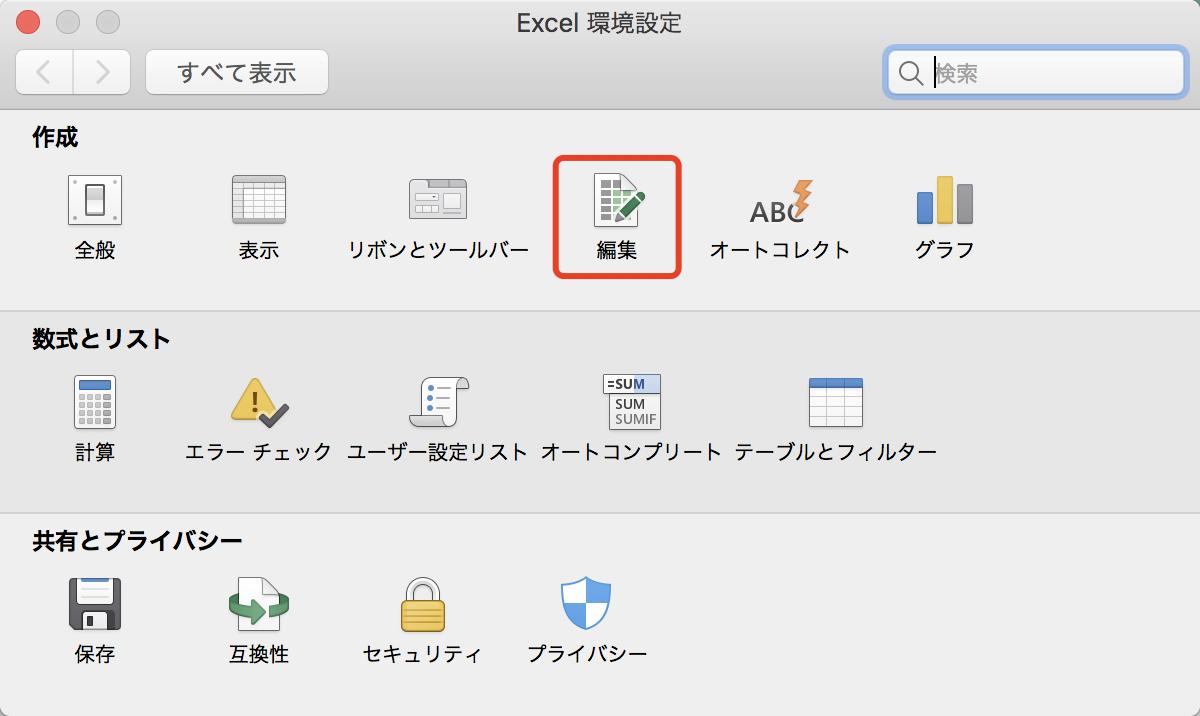This screenshot has width=1200, height=716.
Task: Open the 編集 (Edit) preferences icon
Action: point(618,200)
